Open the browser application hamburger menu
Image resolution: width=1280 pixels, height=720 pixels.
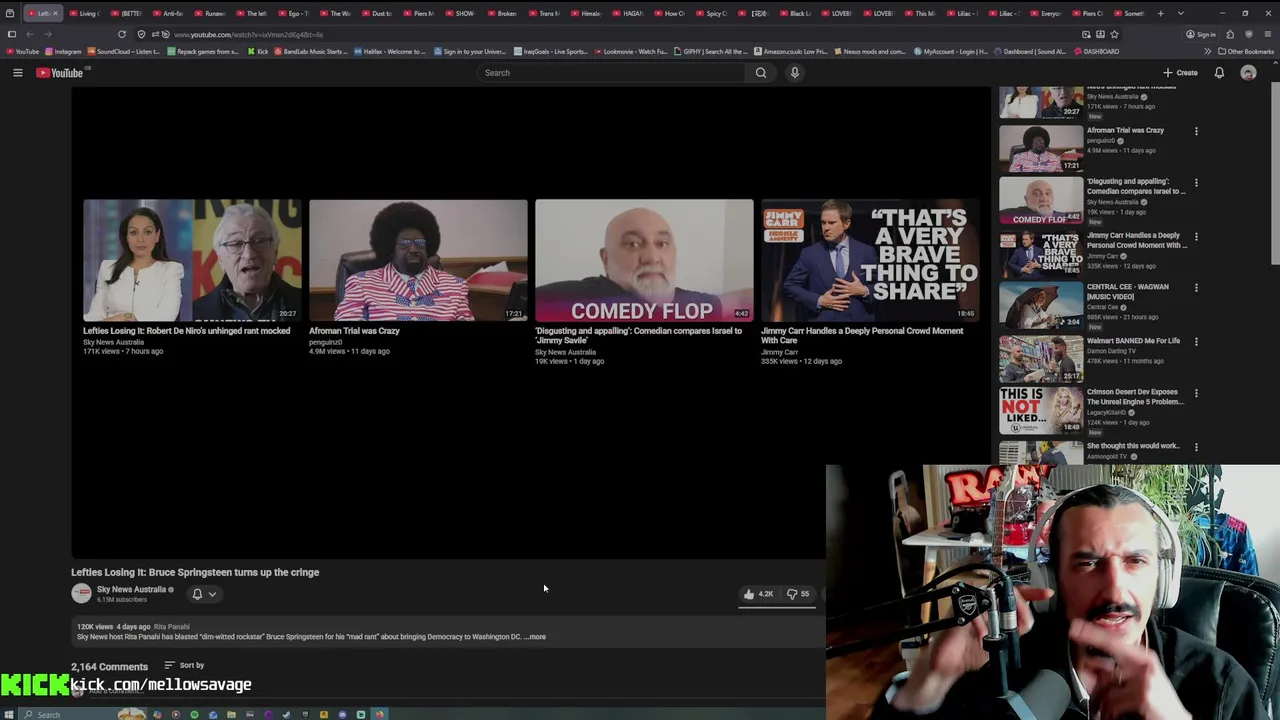pos(1267,34)
